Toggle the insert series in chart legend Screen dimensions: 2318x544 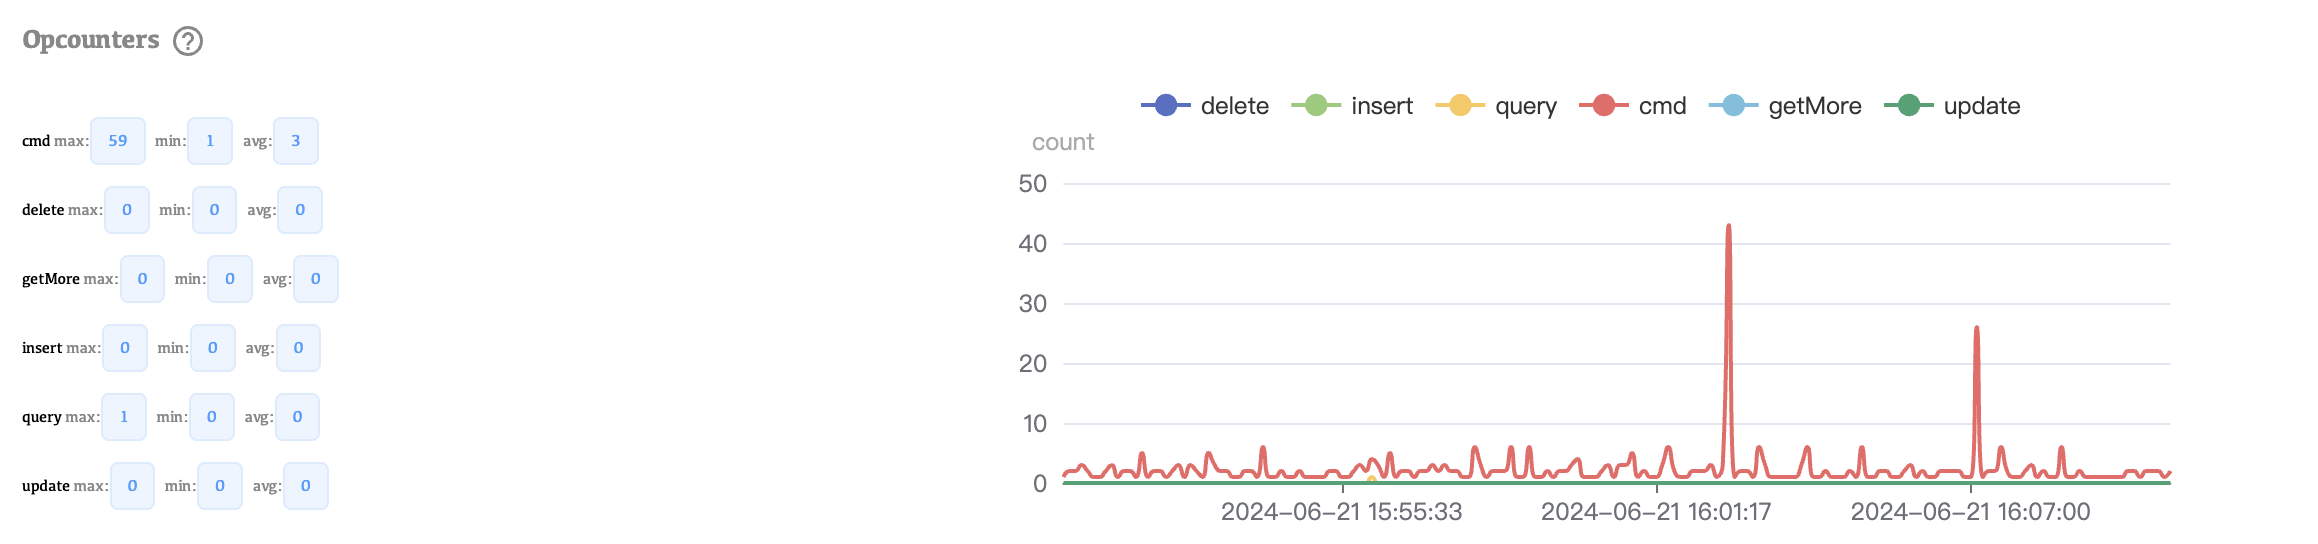[x=1352, y=106]
